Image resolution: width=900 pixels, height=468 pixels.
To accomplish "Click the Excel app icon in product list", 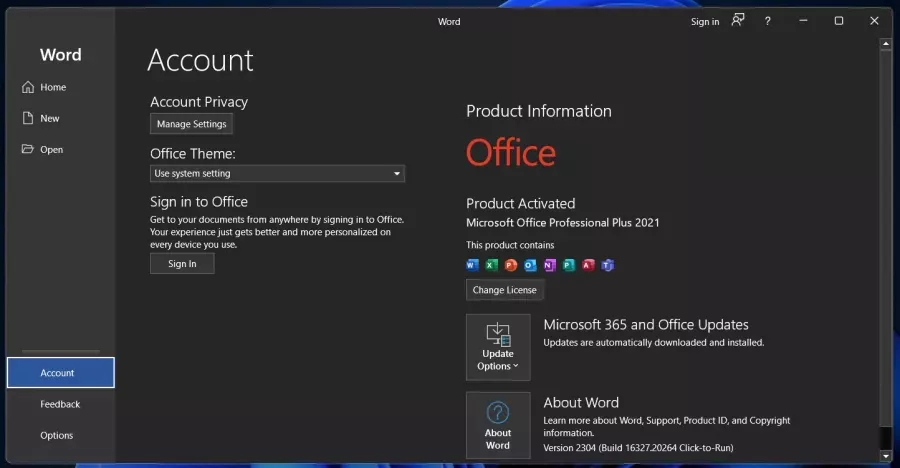I will pyautogui.click(x=491, y=265).
